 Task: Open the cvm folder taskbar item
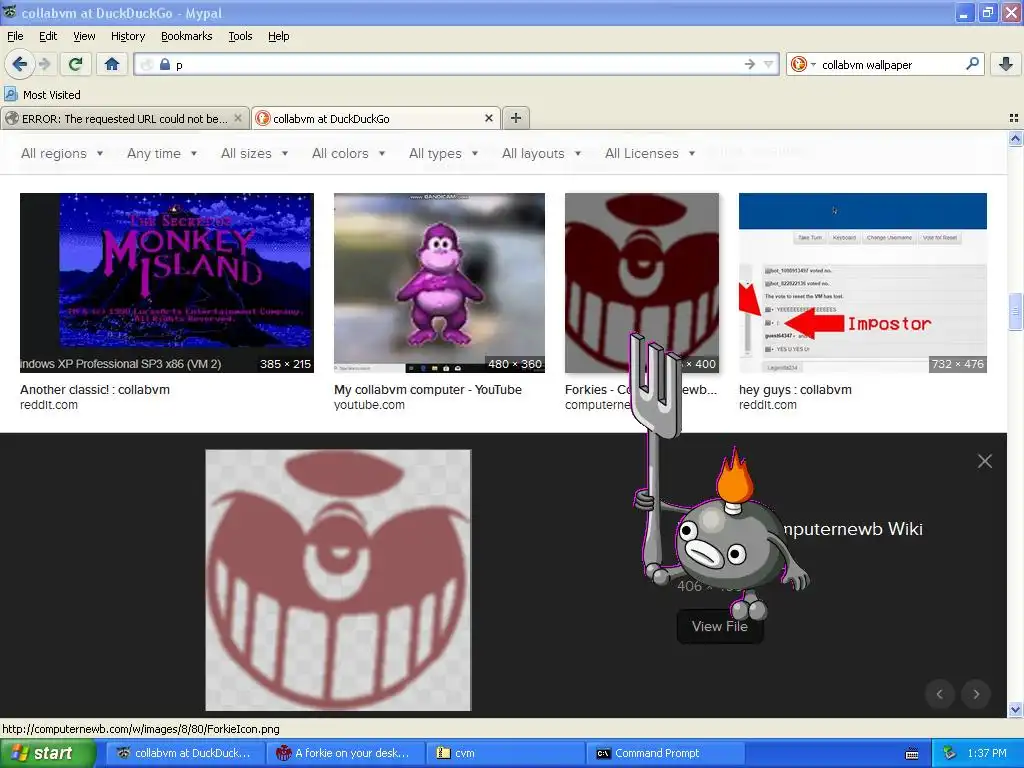pyautogui.click(x=505, y=753)
